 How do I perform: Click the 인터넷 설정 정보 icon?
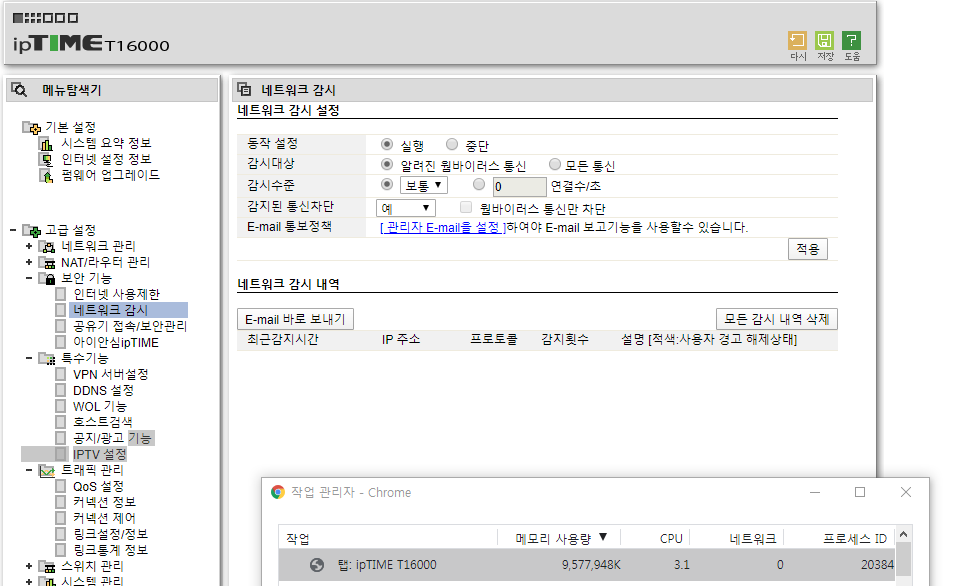[46, 159]
